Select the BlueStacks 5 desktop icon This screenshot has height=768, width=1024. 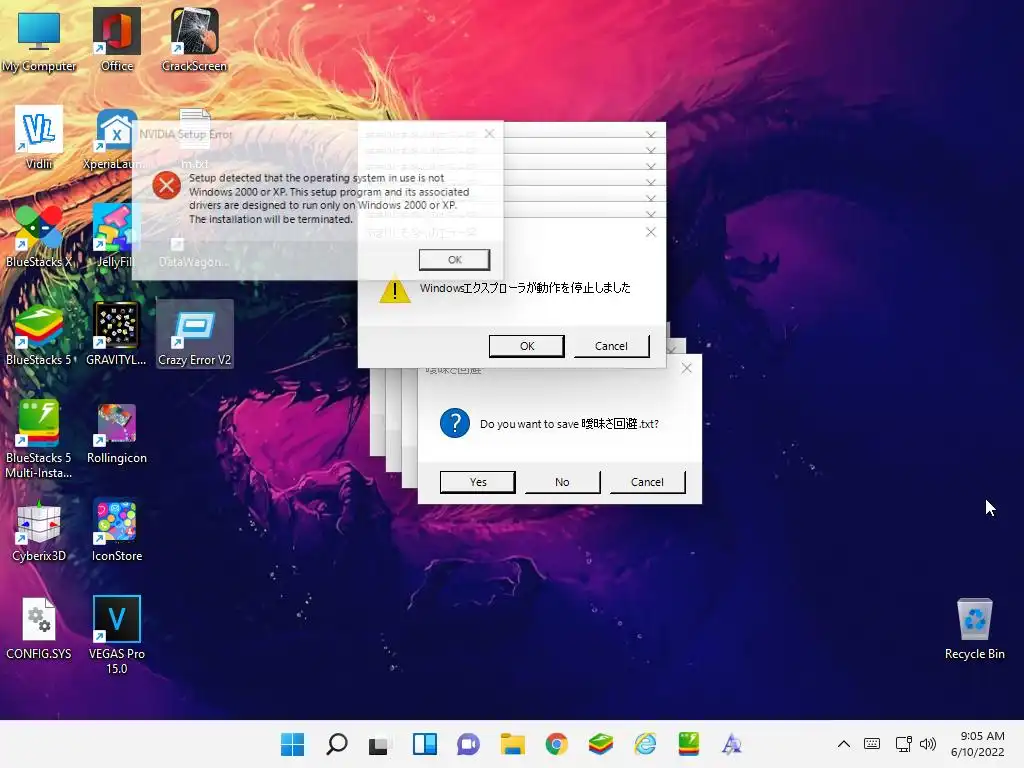[39, 333]
